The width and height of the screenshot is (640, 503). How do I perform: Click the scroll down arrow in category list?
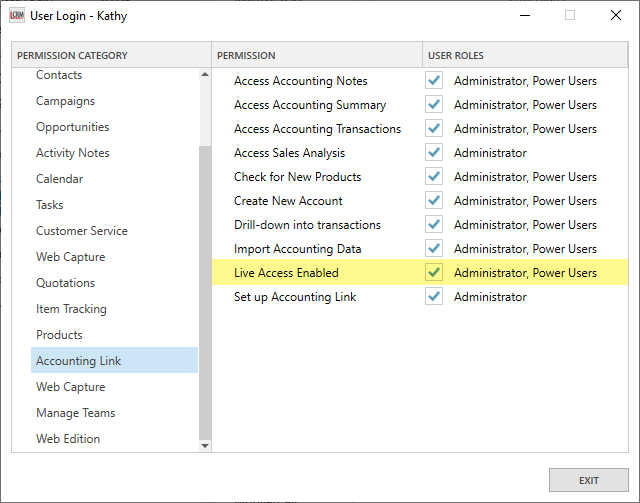[205, 445]
